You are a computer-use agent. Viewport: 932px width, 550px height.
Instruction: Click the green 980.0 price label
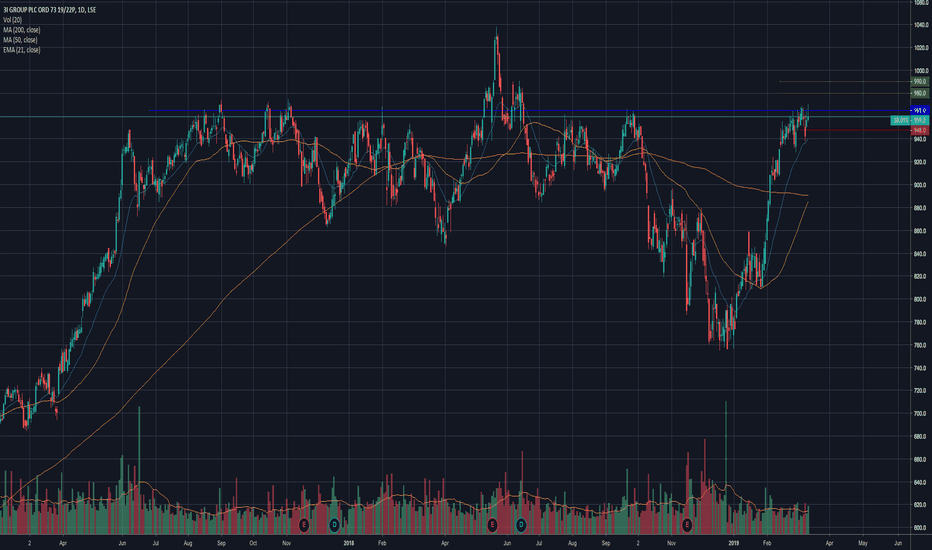click(920, 93)
